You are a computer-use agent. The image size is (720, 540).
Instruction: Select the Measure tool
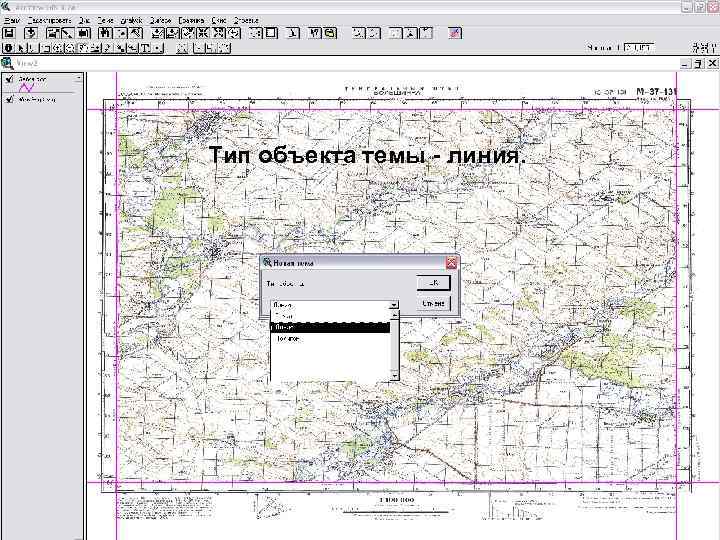click(96, 48)
